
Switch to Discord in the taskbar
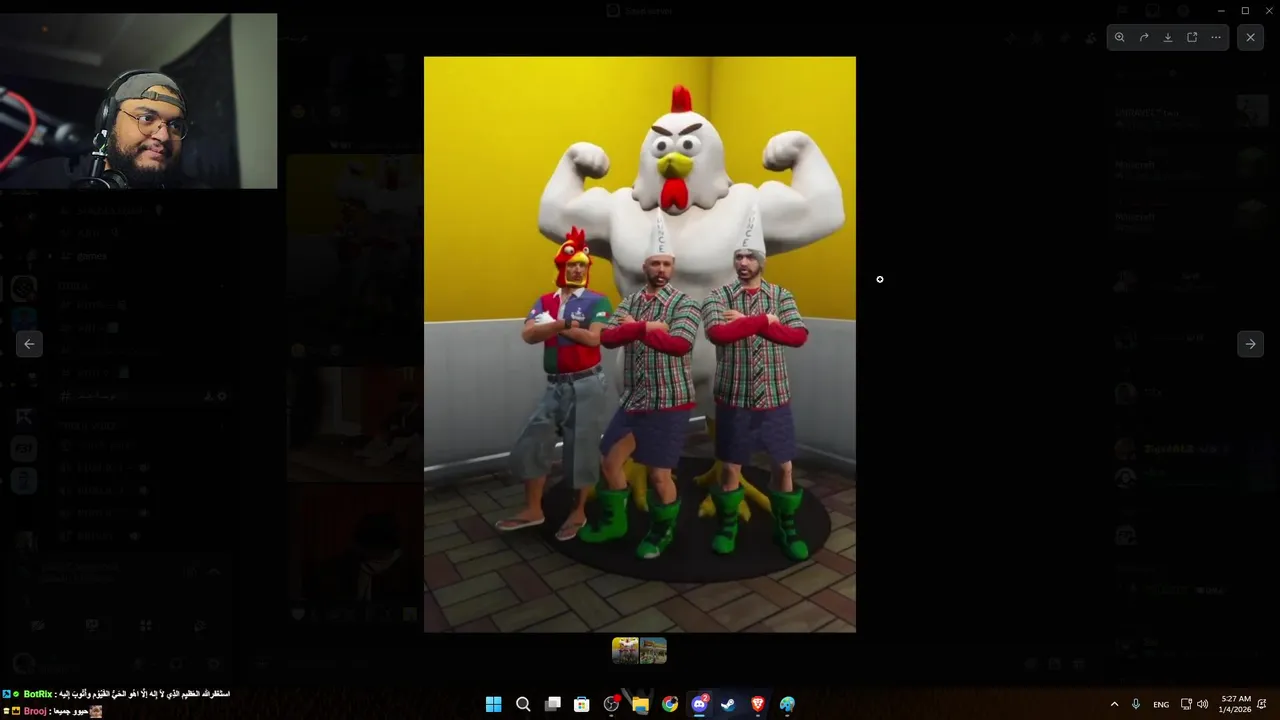click(x=700, y=704)
